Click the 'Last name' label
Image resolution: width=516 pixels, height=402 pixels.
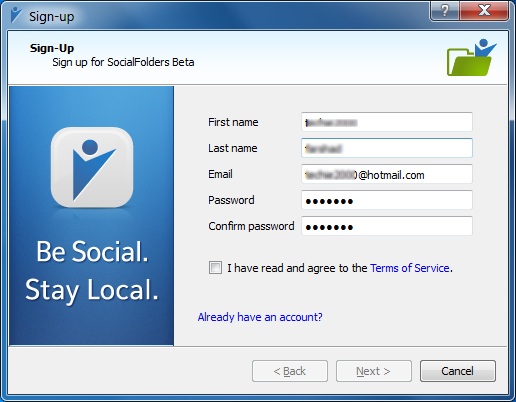[233, 148]
